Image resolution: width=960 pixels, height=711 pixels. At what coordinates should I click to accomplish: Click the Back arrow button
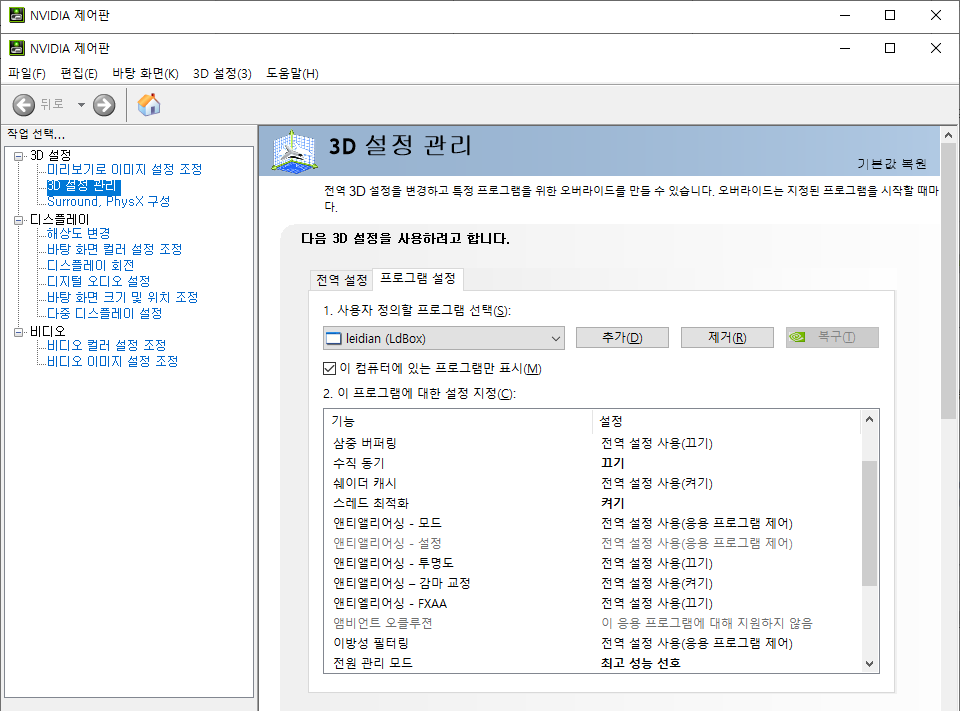tap(24, 105)
